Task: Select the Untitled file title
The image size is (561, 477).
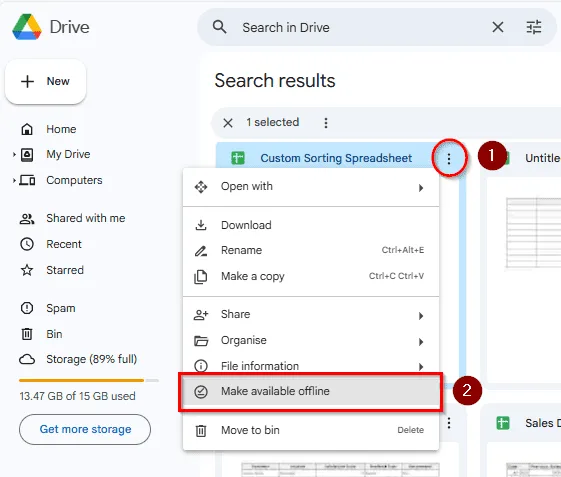Action: coord(543,158)
